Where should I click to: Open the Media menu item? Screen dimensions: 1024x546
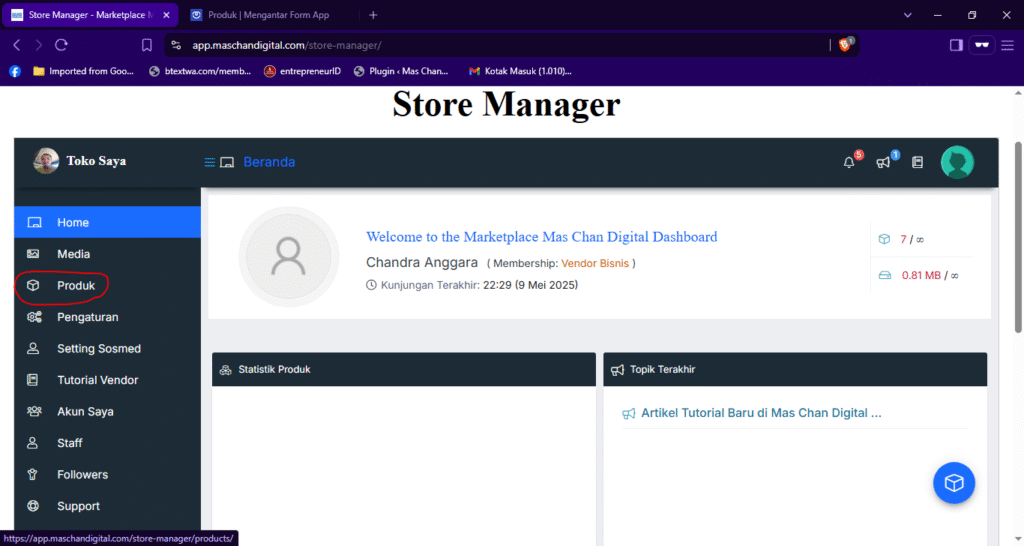tap(107, 254)
